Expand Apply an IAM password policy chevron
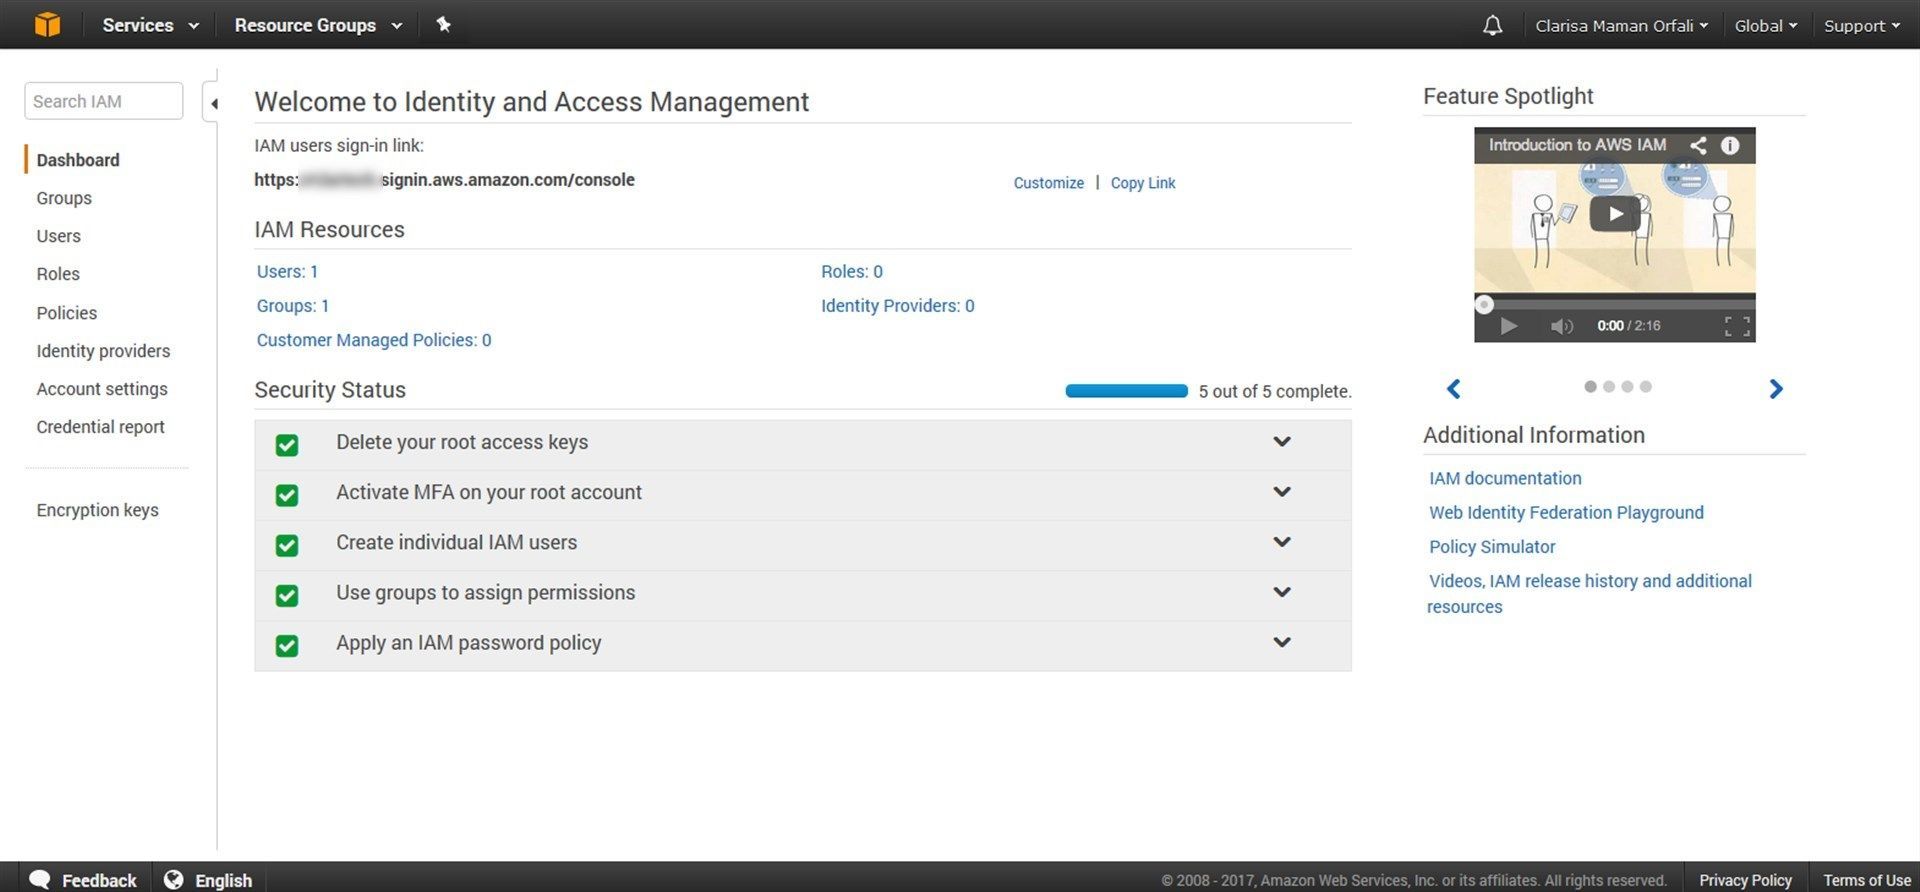Viewport: 1920px width, 892px height. [1282, 642]
